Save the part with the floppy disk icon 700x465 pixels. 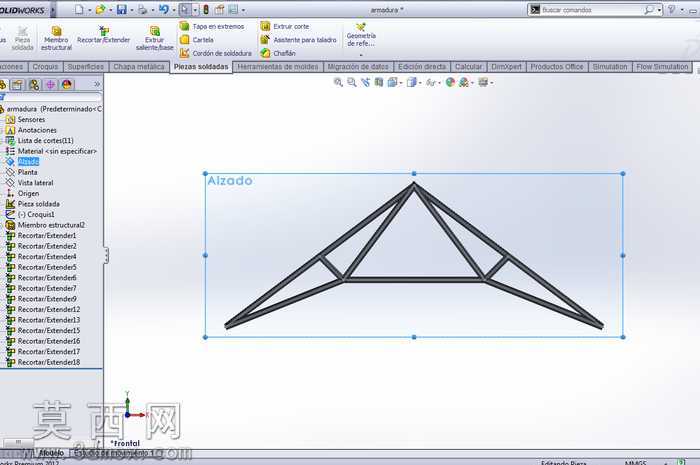click(121, 9)
